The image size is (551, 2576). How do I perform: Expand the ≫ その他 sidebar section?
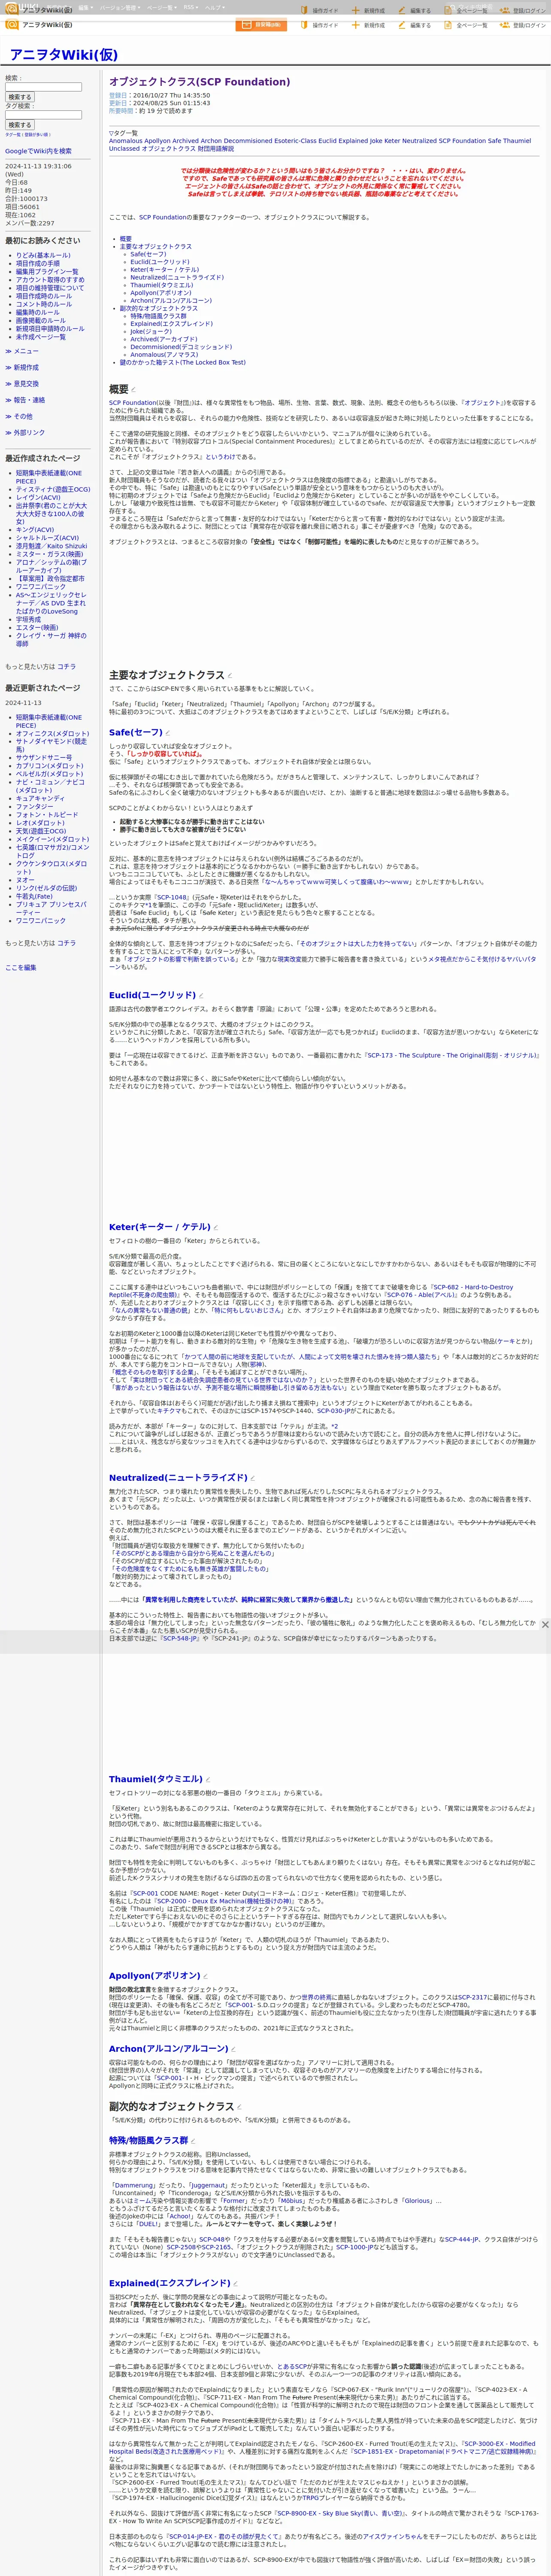pos(19,416)
